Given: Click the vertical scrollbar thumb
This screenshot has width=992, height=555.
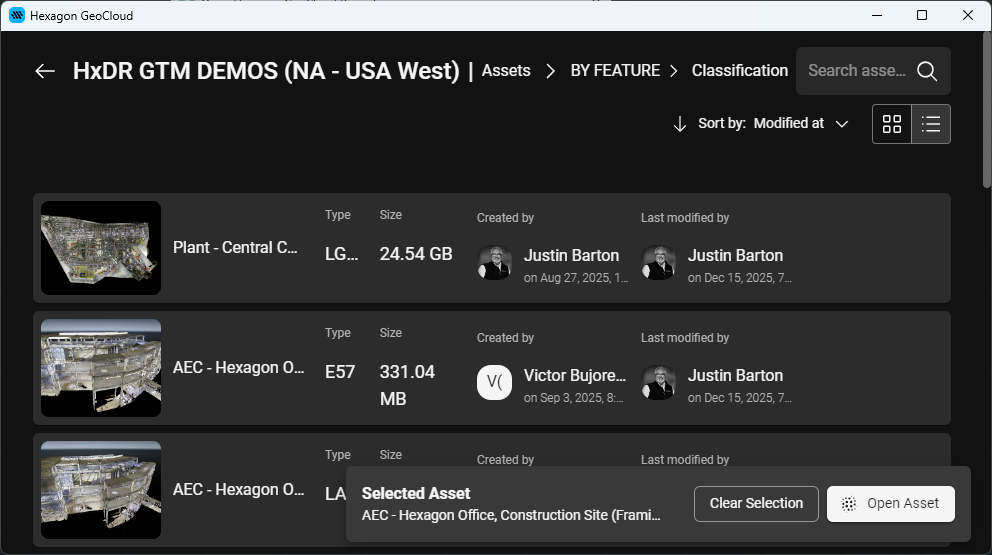Looking at the screenshot, I should [x=986, y=109].
